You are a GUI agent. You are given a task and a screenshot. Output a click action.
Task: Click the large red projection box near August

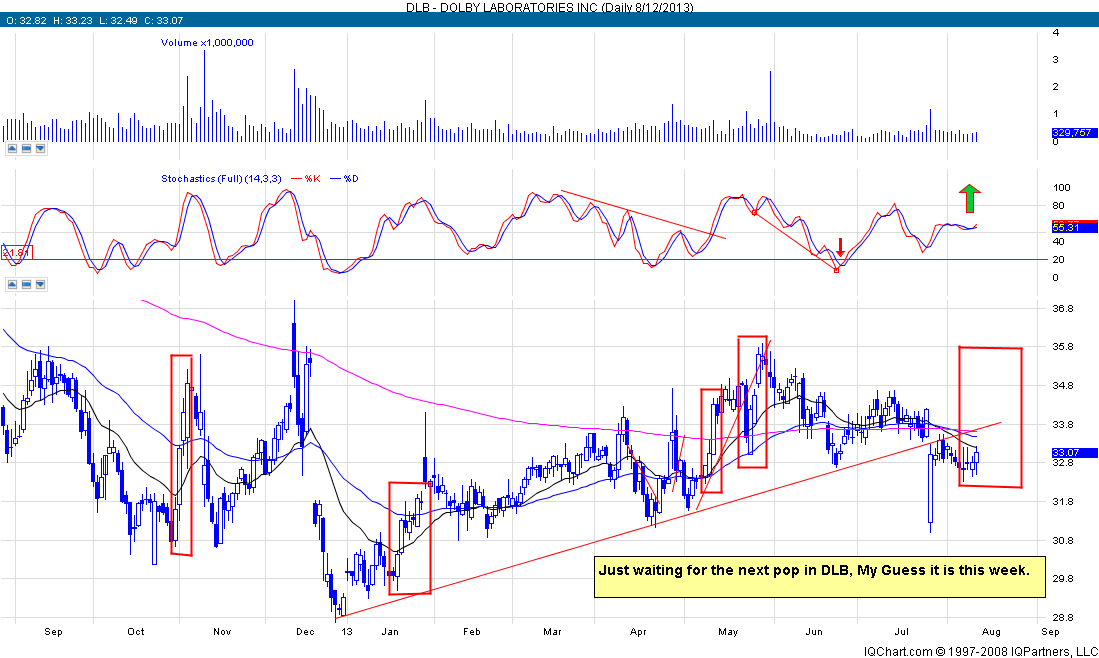pos(990,417)
